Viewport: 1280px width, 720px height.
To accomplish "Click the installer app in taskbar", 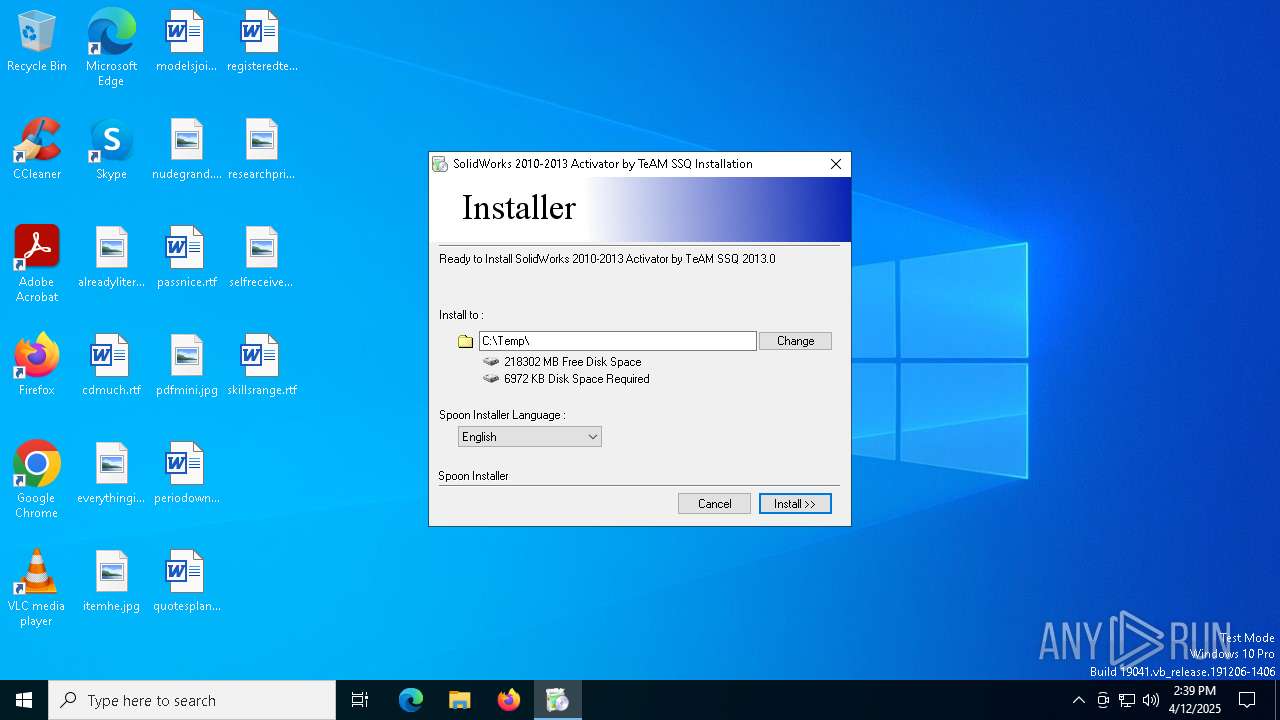I will click(557, 700).
